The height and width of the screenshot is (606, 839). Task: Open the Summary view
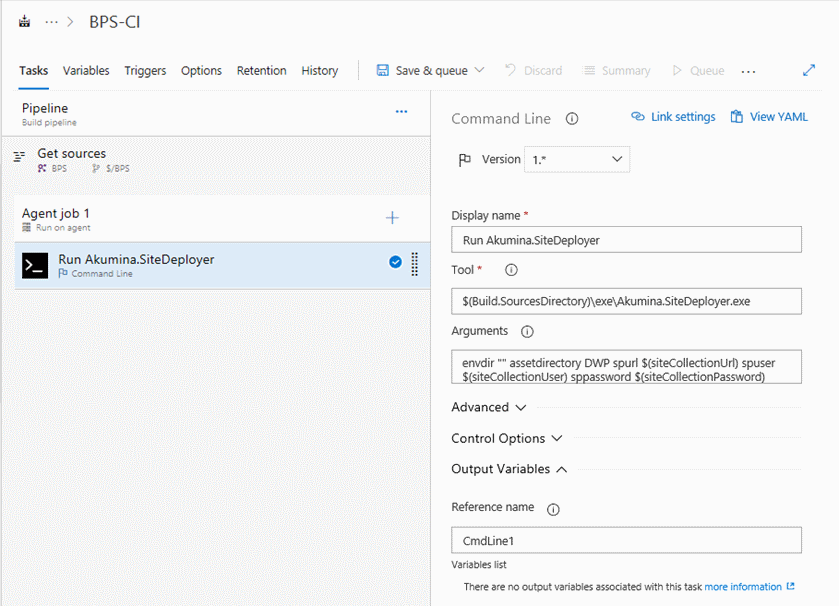(x=616, y=71)
